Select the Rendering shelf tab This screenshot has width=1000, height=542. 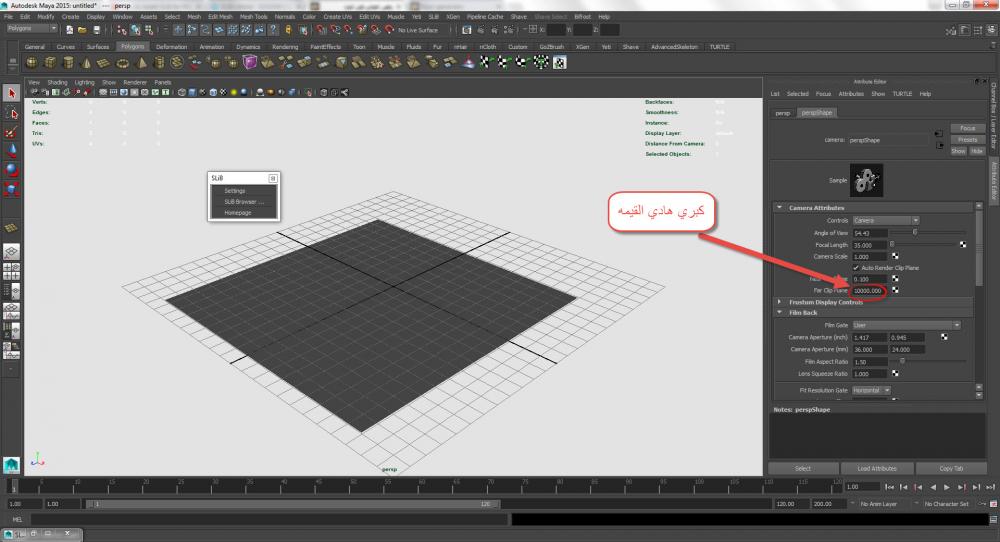tap(285, 47)
